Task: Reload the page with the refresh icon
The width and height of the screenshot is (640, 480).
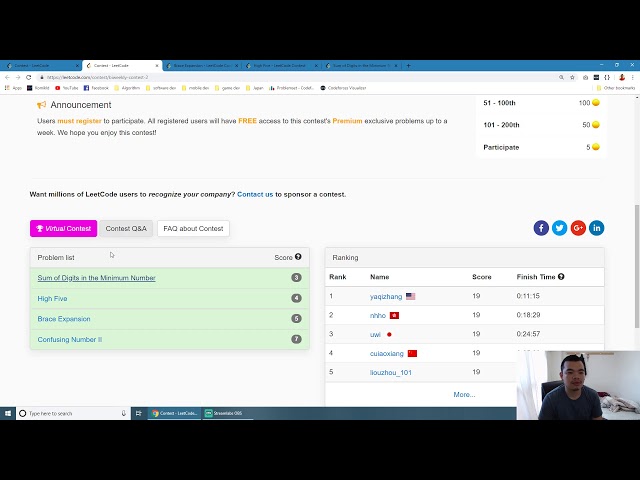Action: (29, 77)
